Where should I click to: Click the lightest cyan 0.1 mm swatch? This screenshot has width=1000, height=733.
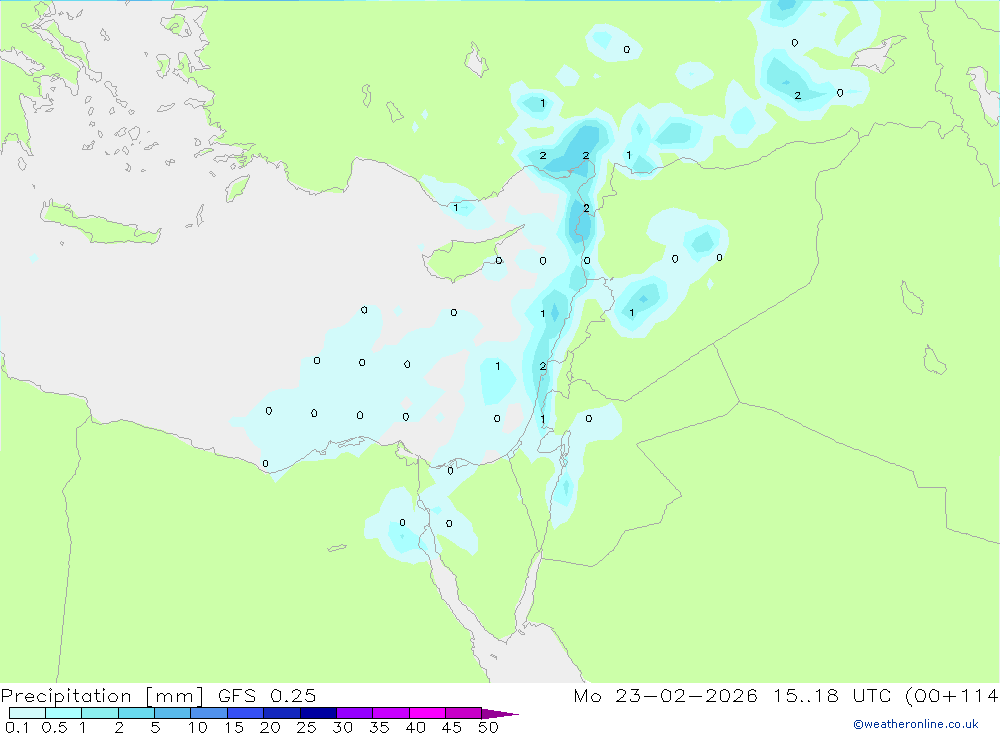tap(27, 713)
